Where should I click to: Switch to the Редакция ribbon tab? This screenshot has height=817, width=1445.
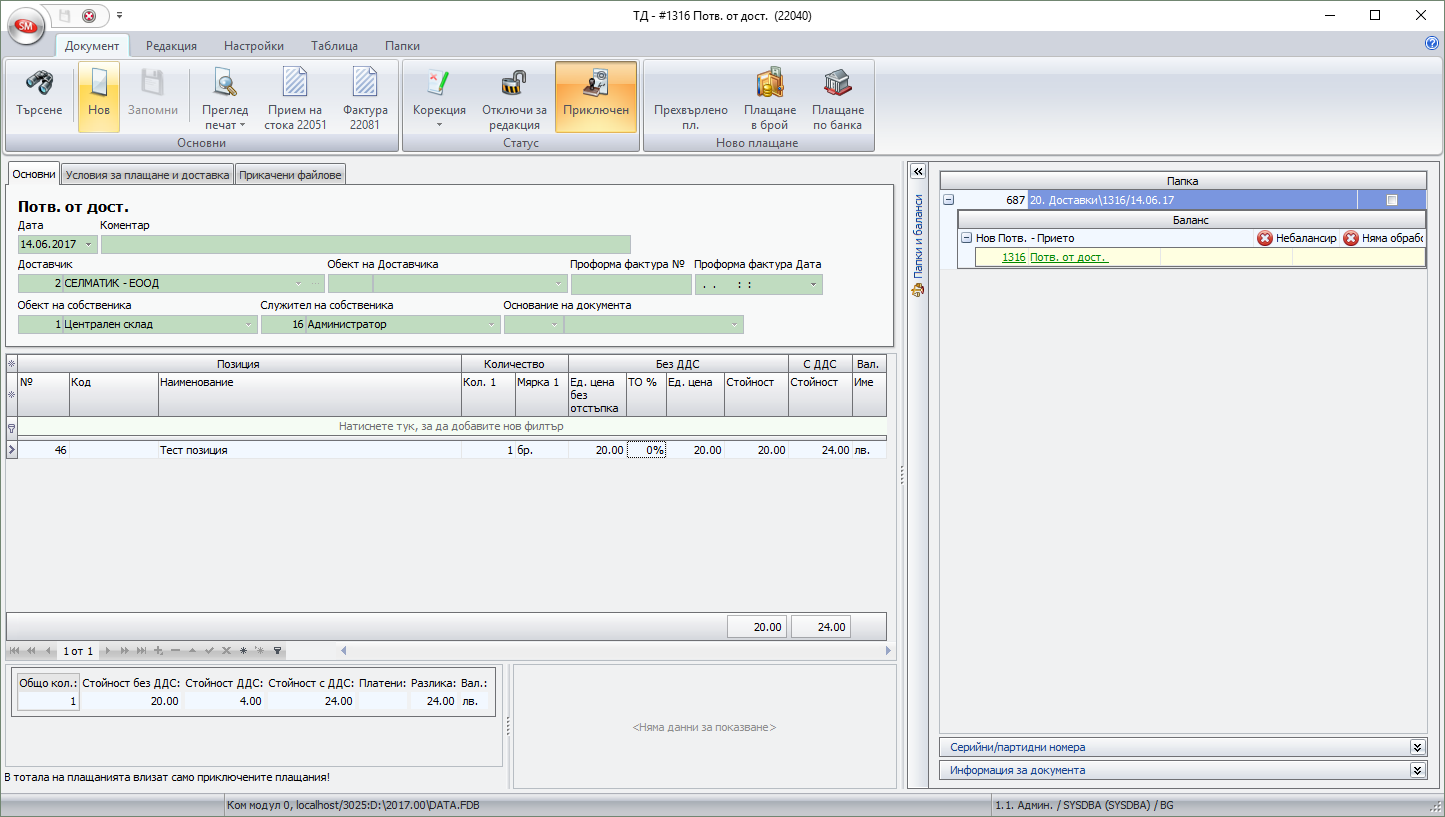click(171, 45)
